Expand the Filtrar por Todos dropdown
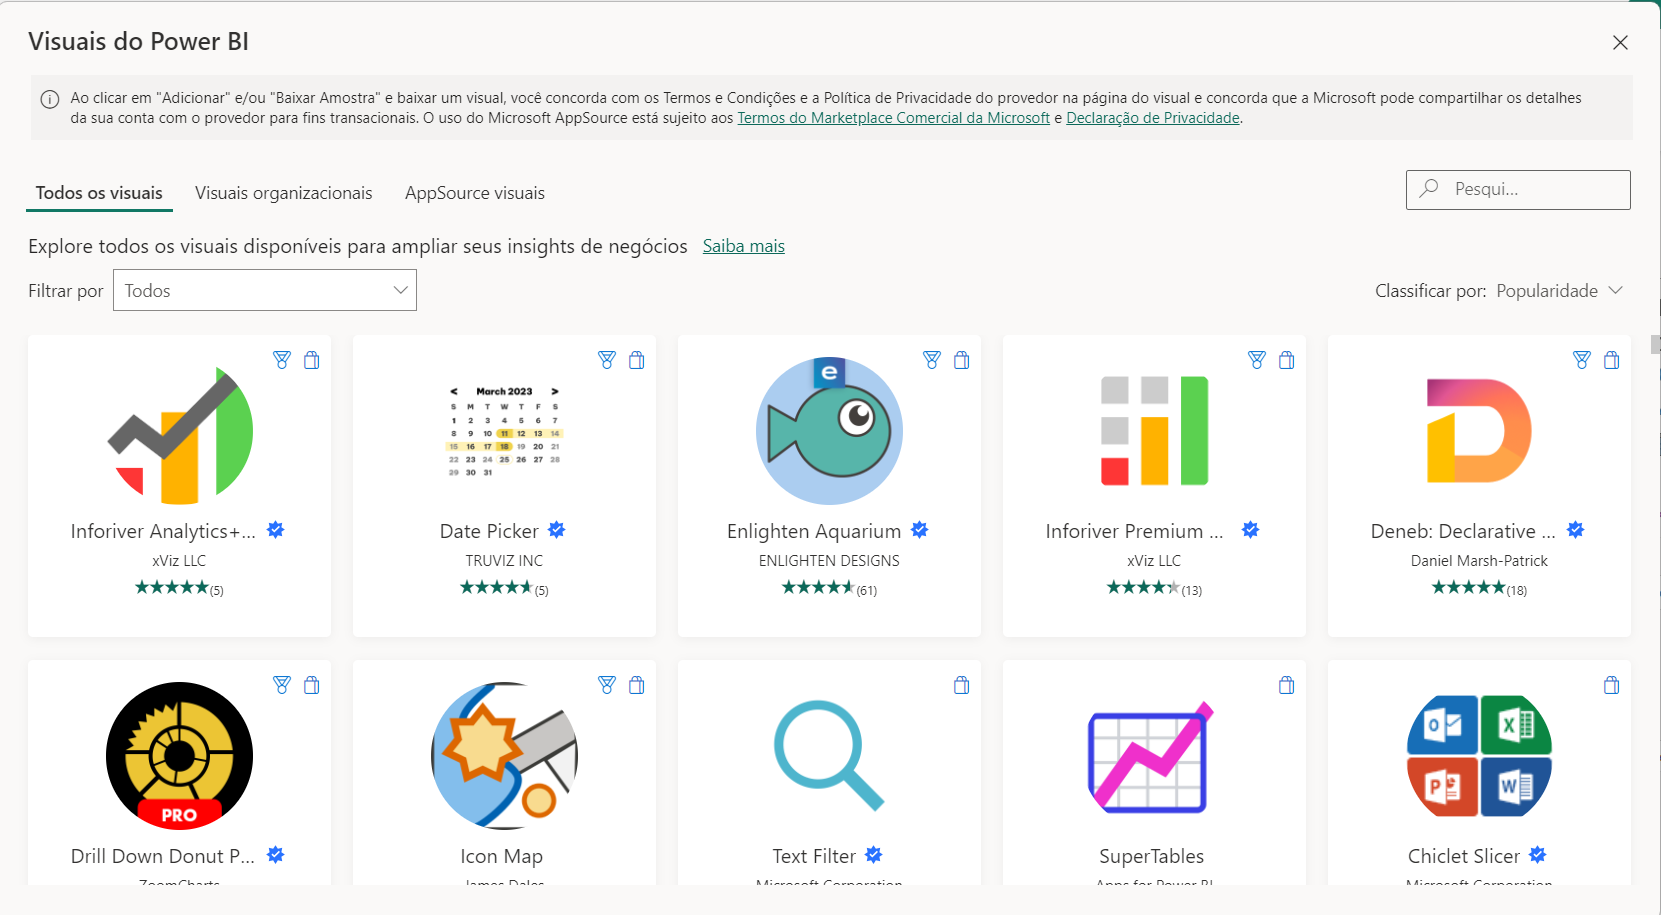1661x915 pixels. click(265, 290)
